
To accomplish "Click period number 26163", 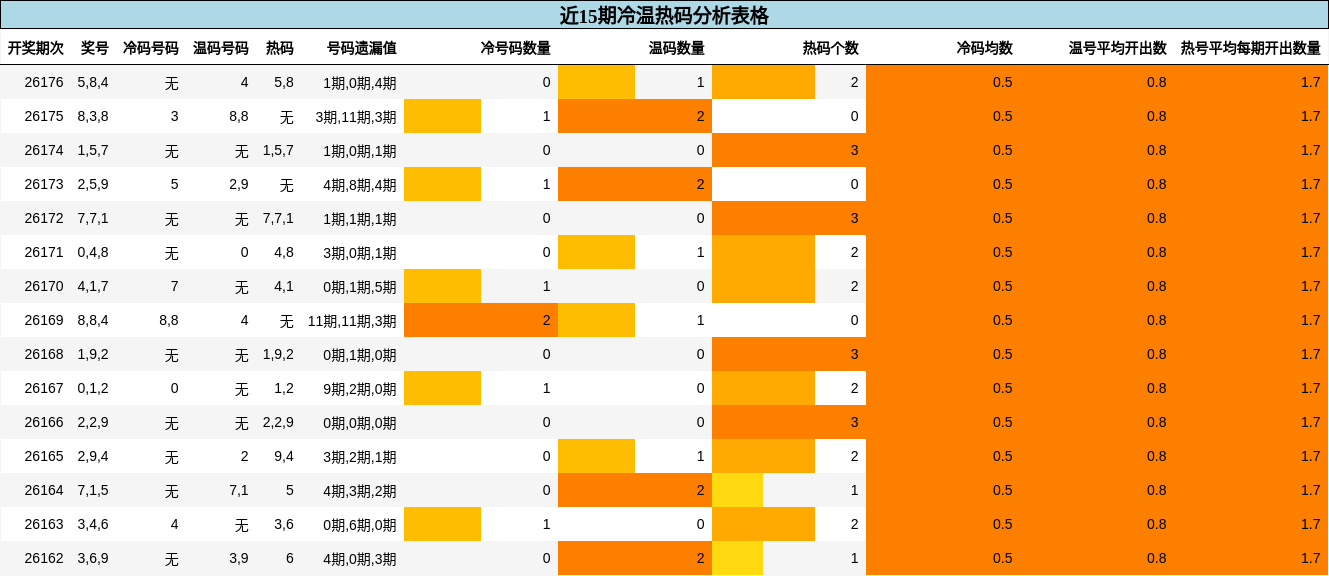I will pyautogui.click(x=44, y=524).
